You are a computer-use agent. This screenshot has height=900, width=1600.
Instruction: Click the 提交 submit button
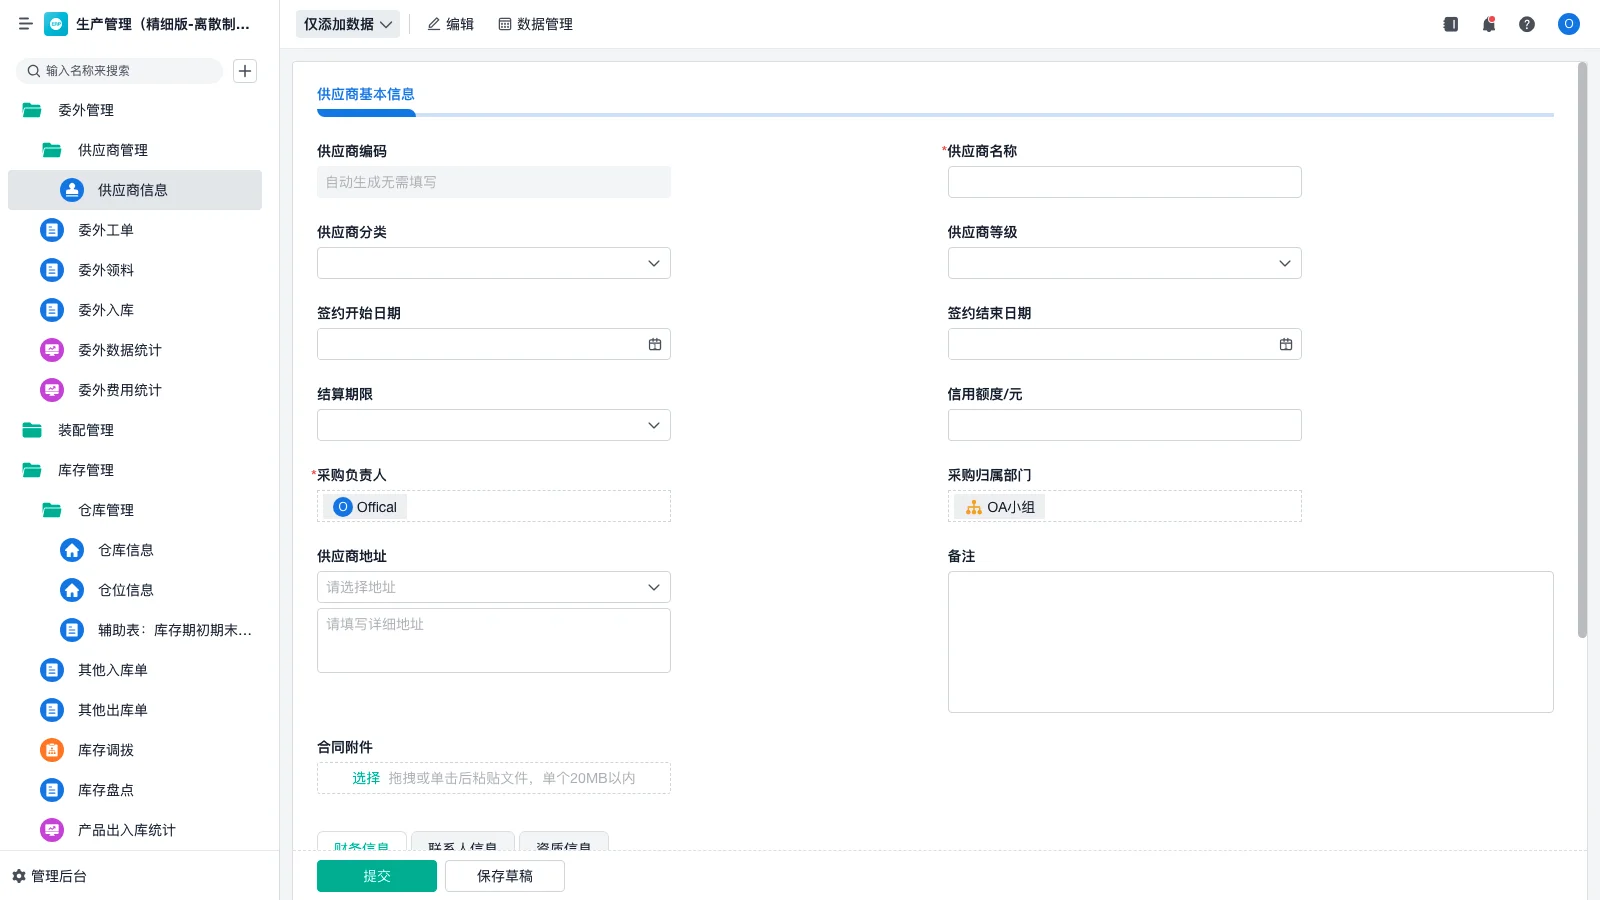[x=377, y=875]
